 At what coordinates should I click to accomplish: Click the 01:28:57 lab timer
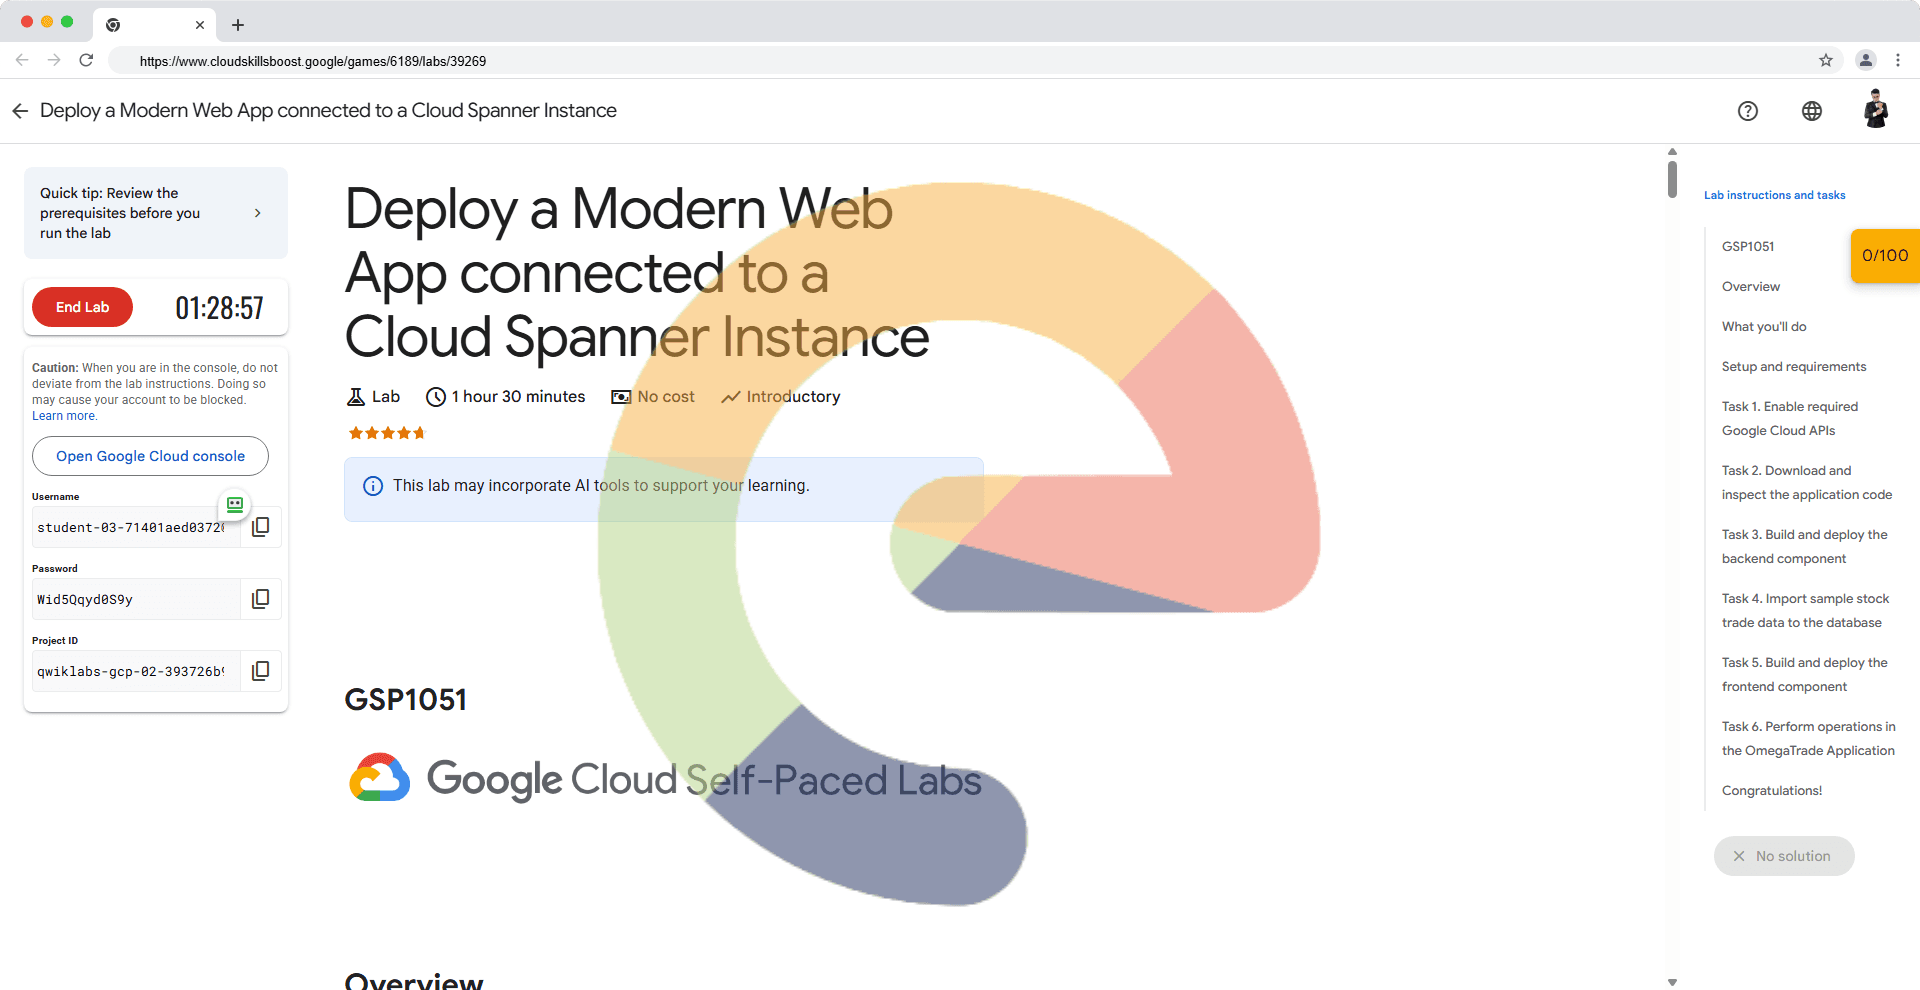coord(219,308)
